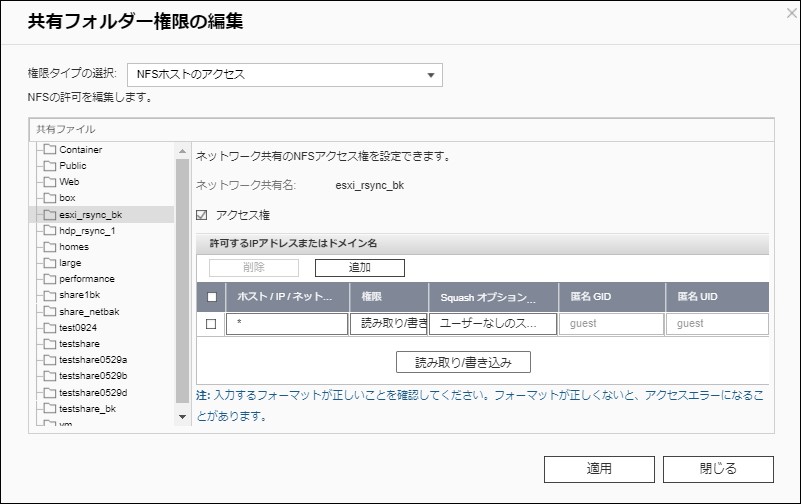801x504 pixels.
Task: Select testshare0529a in the folder tree
Action: (x=92, y=359)
